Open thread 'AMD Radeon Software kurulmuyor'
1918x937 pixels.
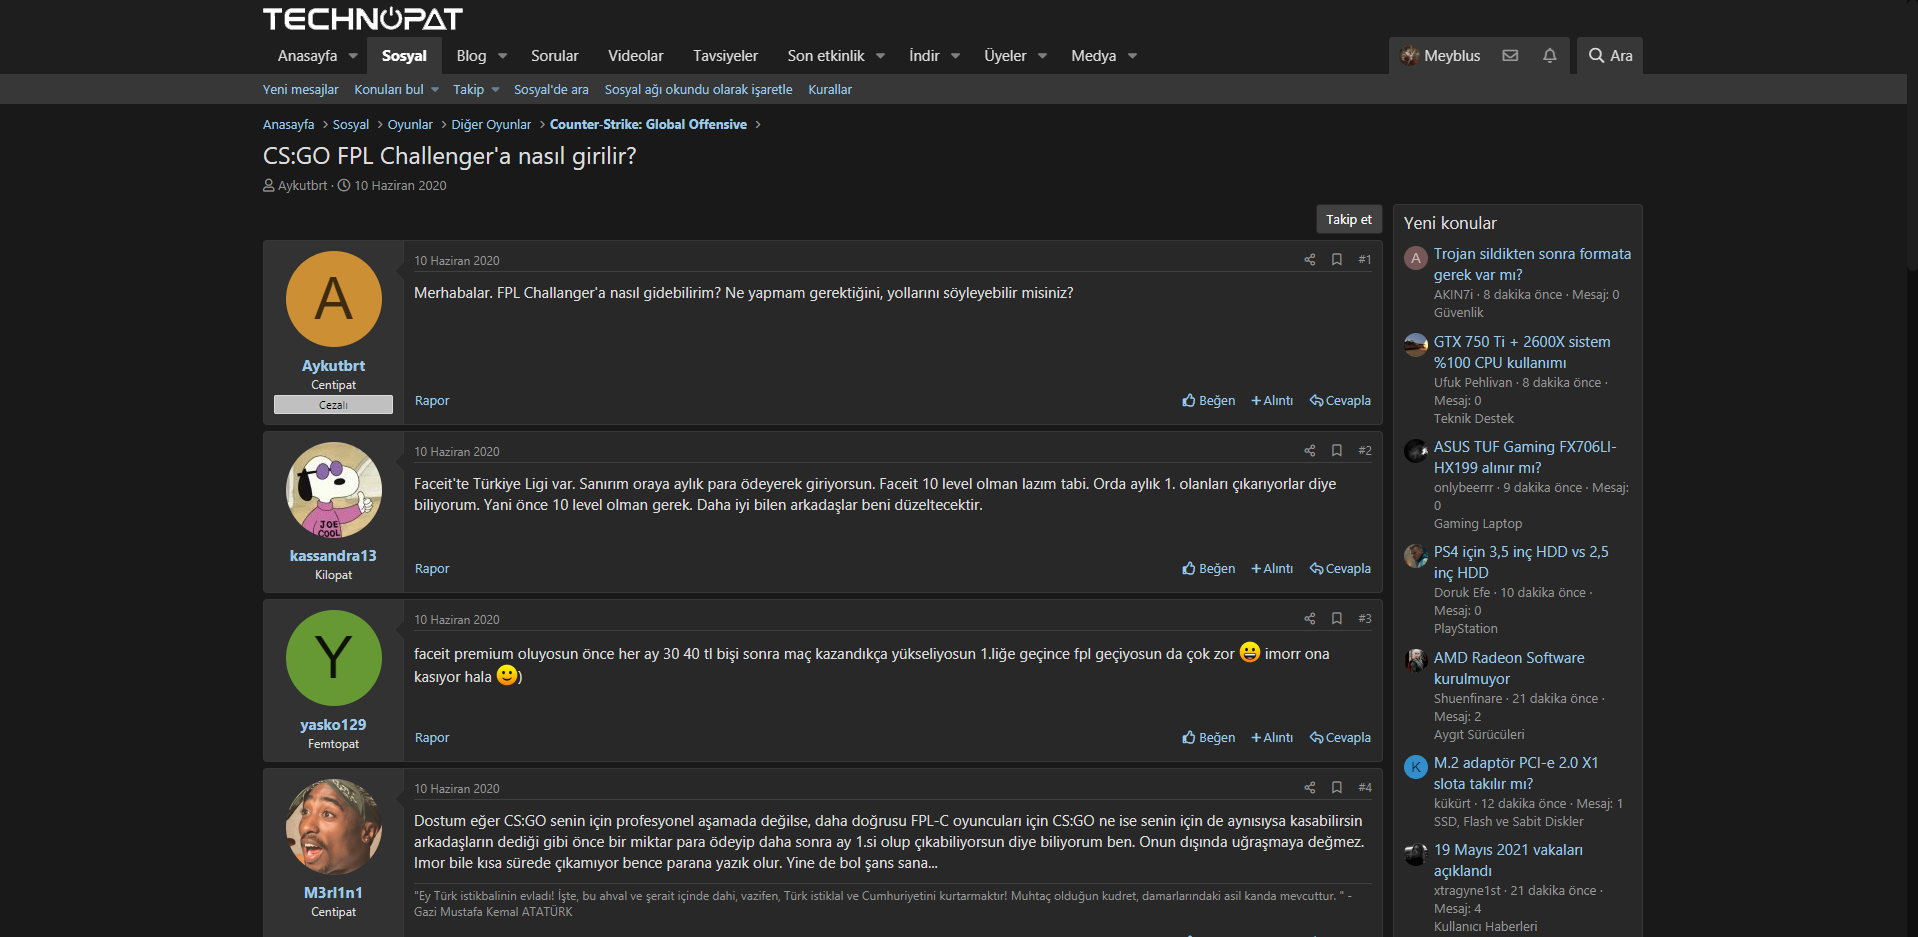pos(1509,668)
